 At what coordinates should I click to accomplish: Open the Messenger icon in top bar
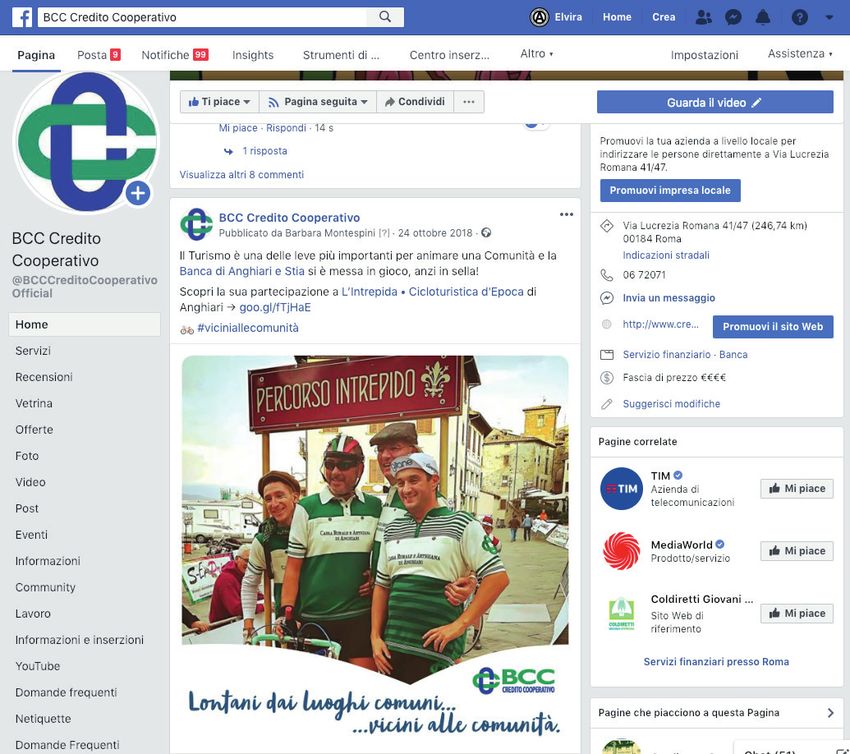[x=733, y=17]
